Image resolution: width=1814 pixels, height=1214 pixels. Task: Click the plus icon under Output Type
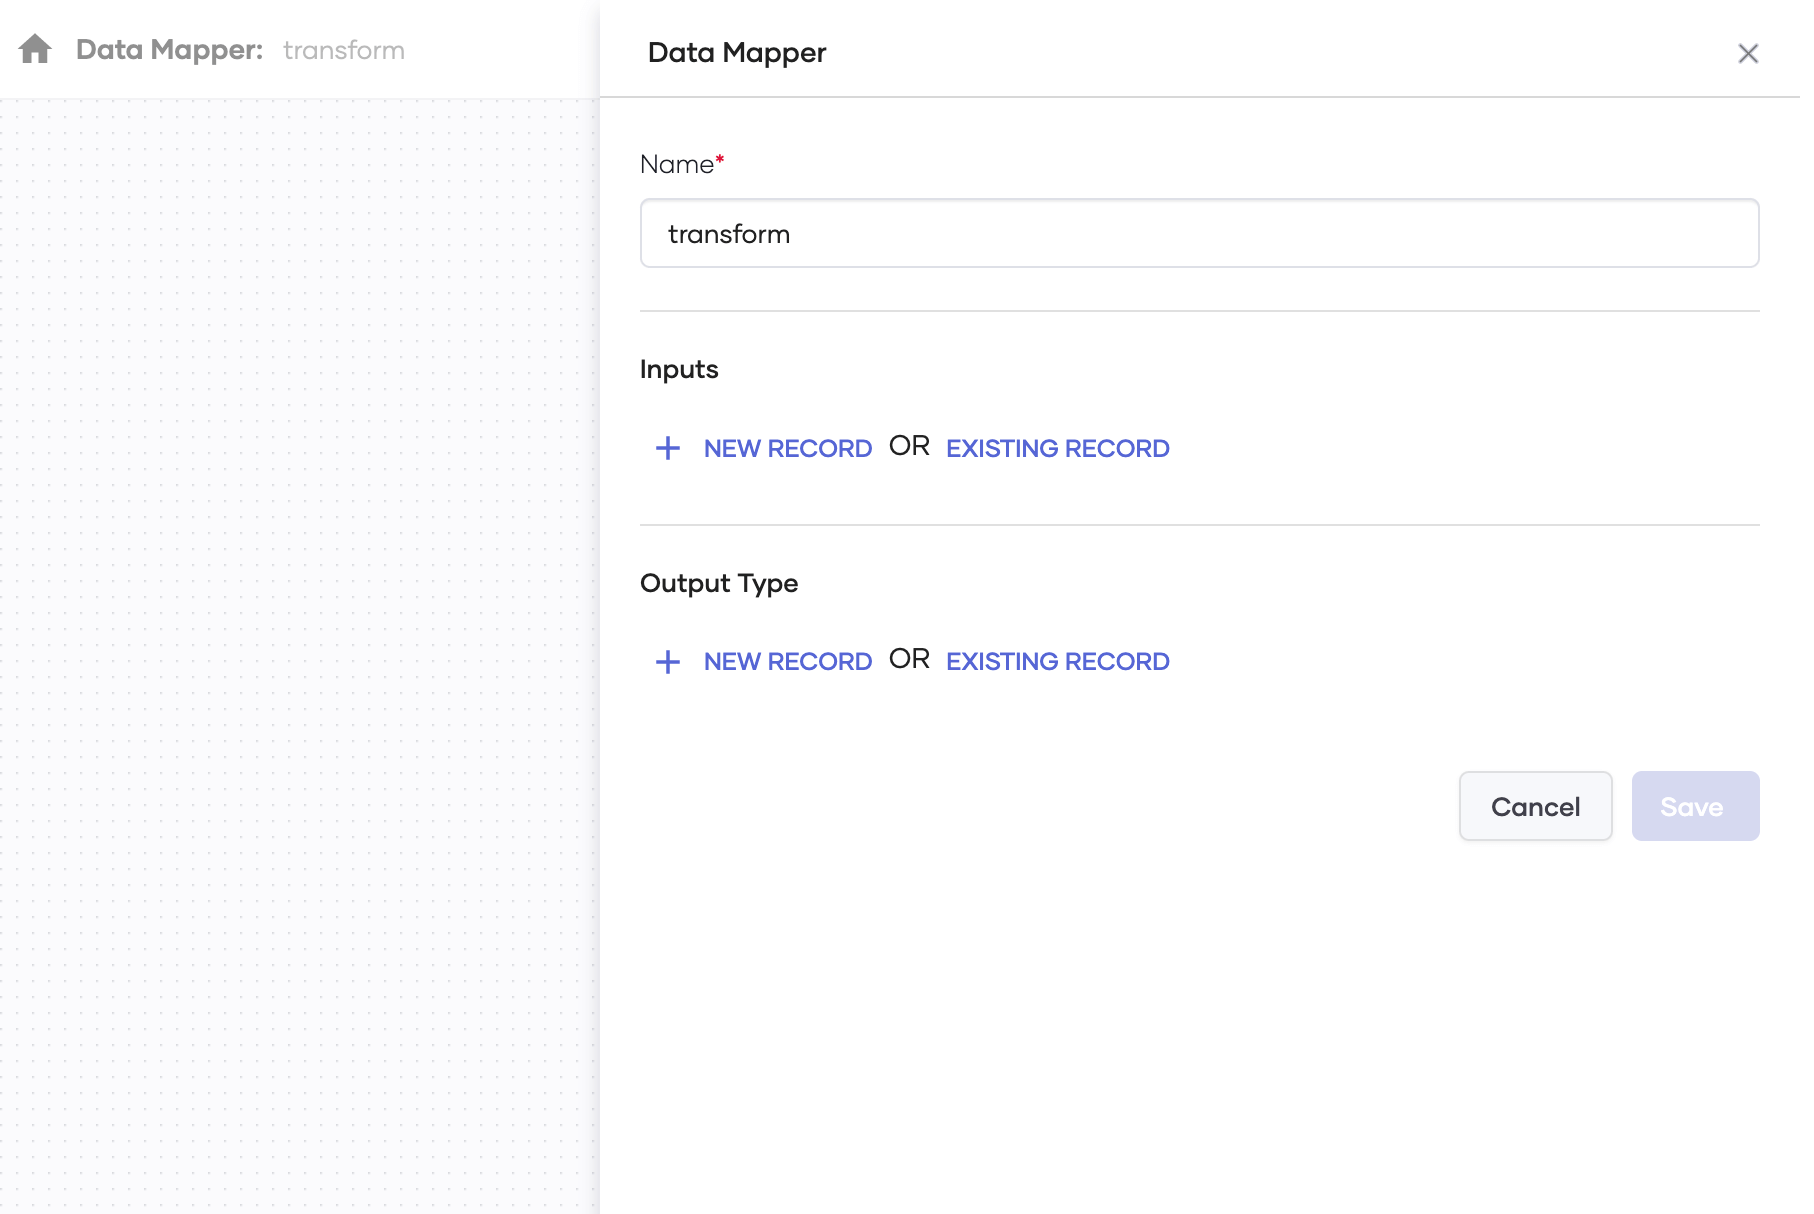[x=668, y=661]
